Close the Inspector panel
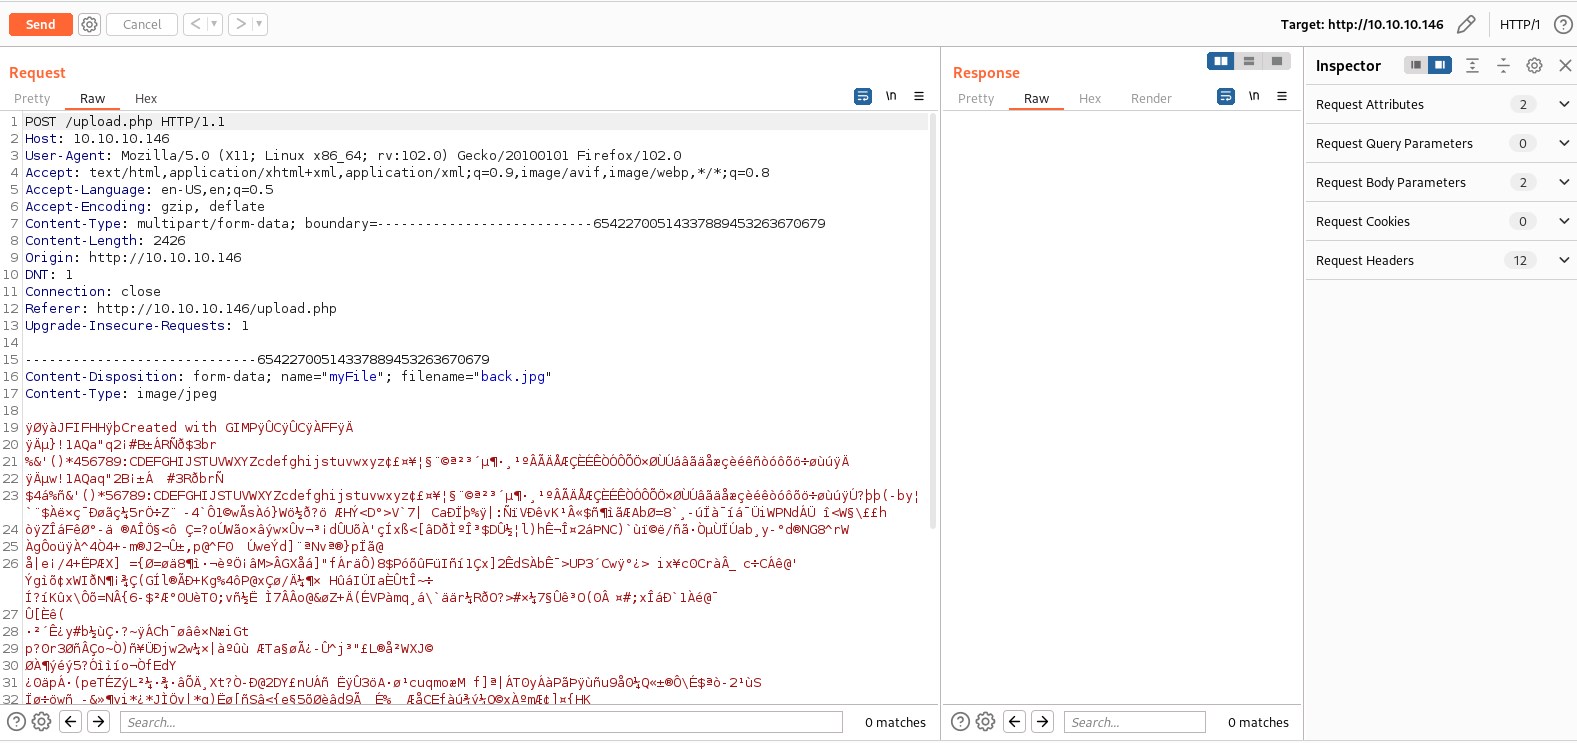Viewport: 1577px width, 743px height. (x=1565, y=66)
